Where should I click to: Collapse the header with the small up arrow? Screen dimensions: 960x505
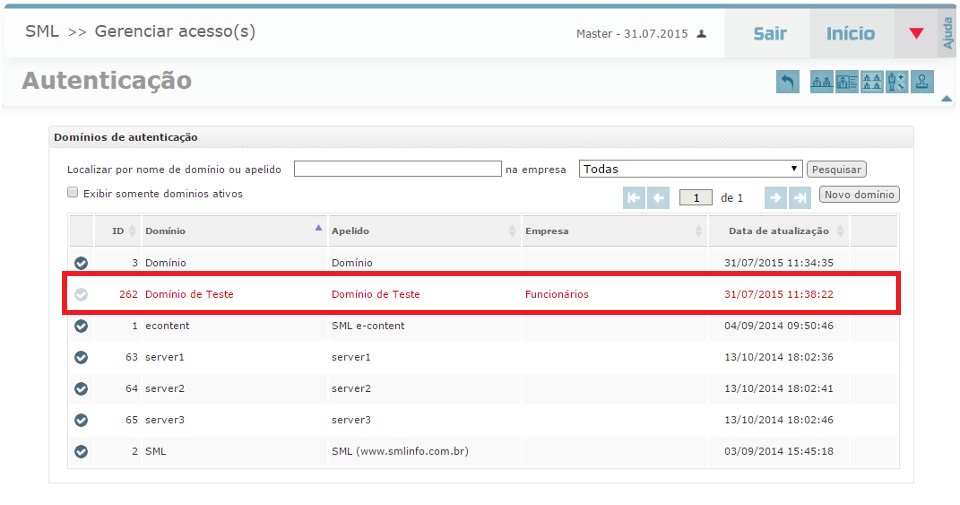(946, 98)
